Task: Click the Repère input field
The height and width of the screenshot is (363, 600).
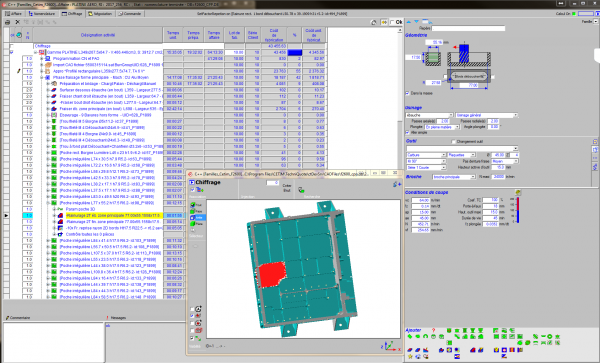Action: coord(469,28)
